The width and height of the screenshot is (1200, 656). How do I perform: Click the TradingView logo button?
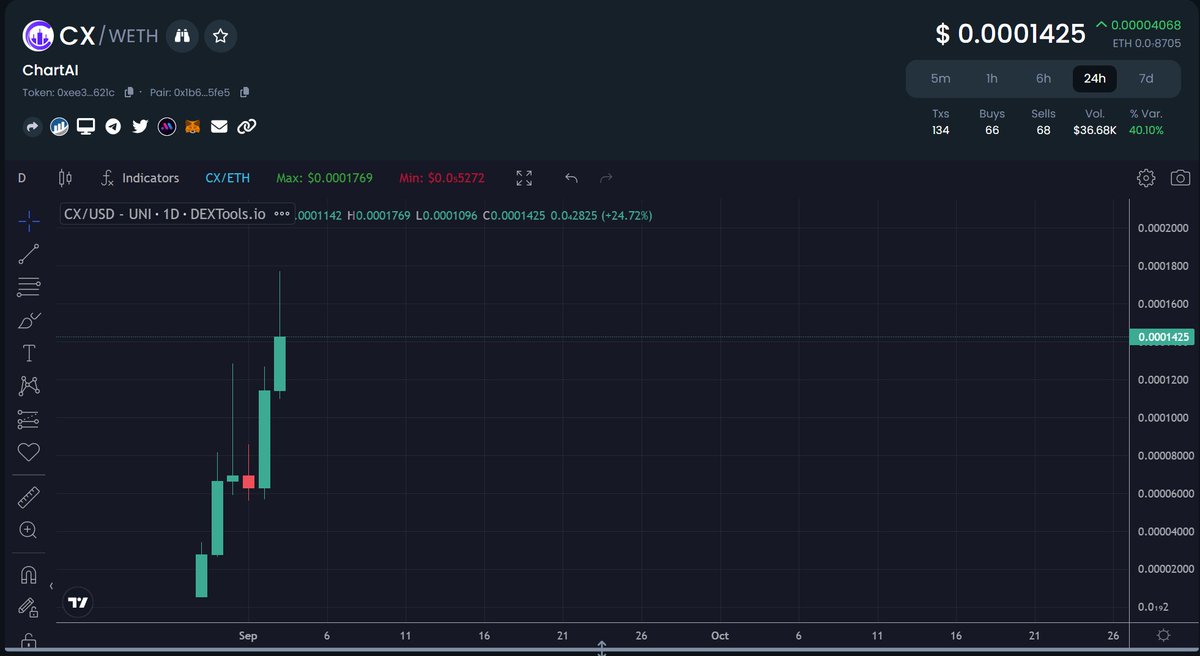(78, 602)
